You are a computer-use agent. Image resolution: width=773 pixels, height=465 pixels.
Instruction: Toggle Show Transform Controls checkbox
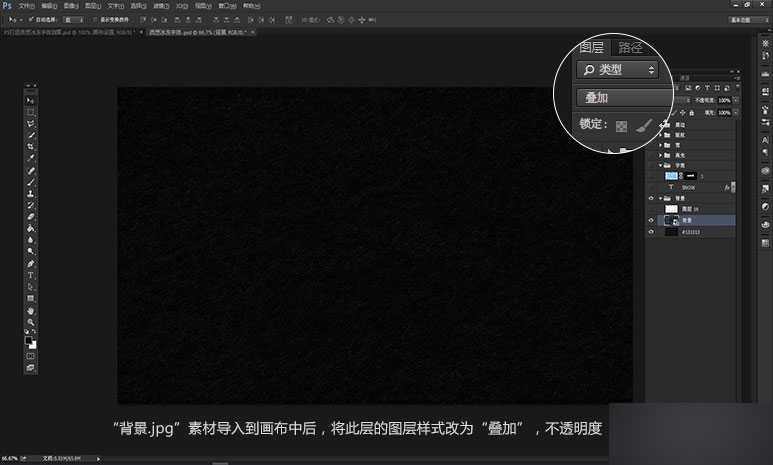pos(94,19)
